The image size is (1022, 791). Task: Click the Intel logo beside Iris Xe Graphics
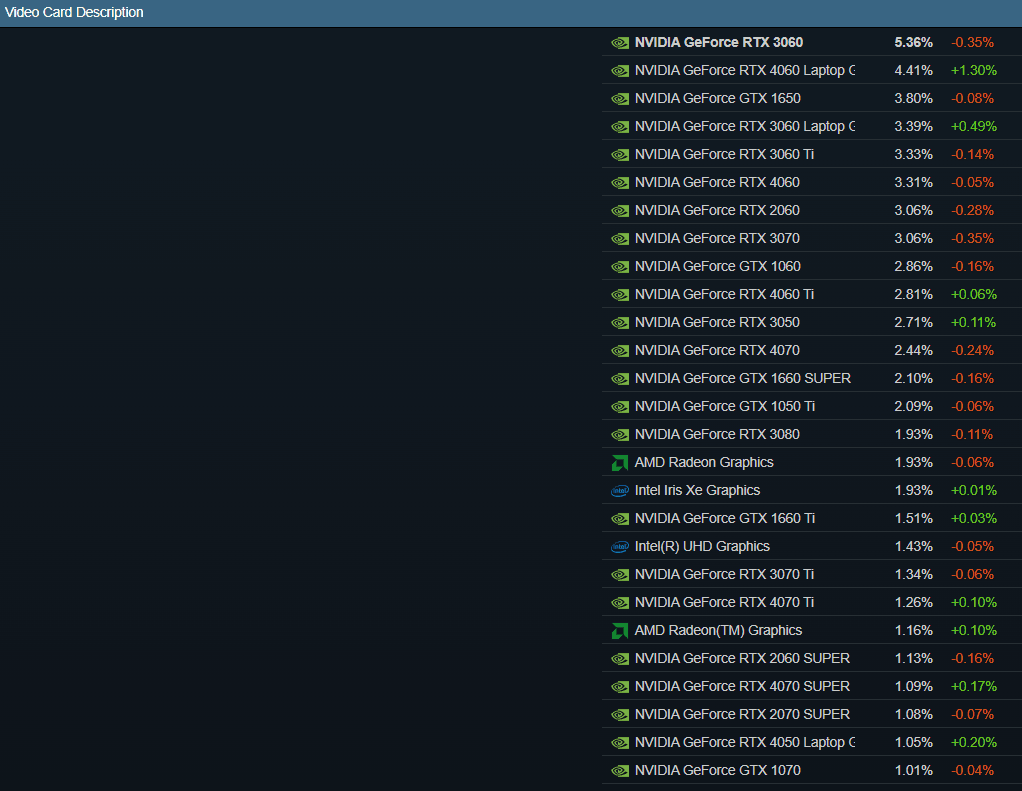(620, 491)
